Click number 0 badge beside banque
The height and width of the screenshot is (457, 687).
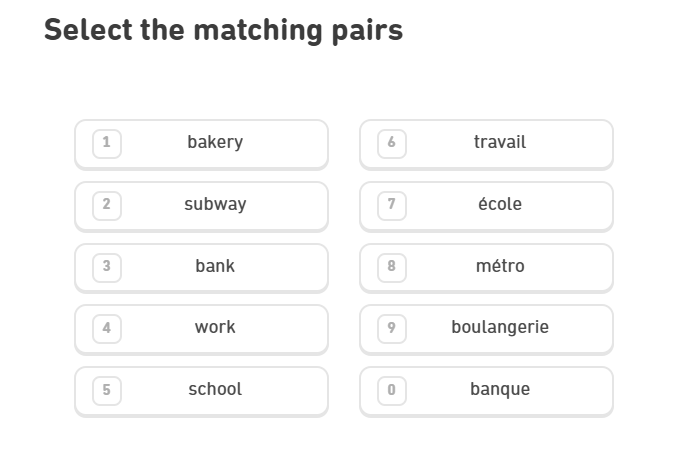391,390
